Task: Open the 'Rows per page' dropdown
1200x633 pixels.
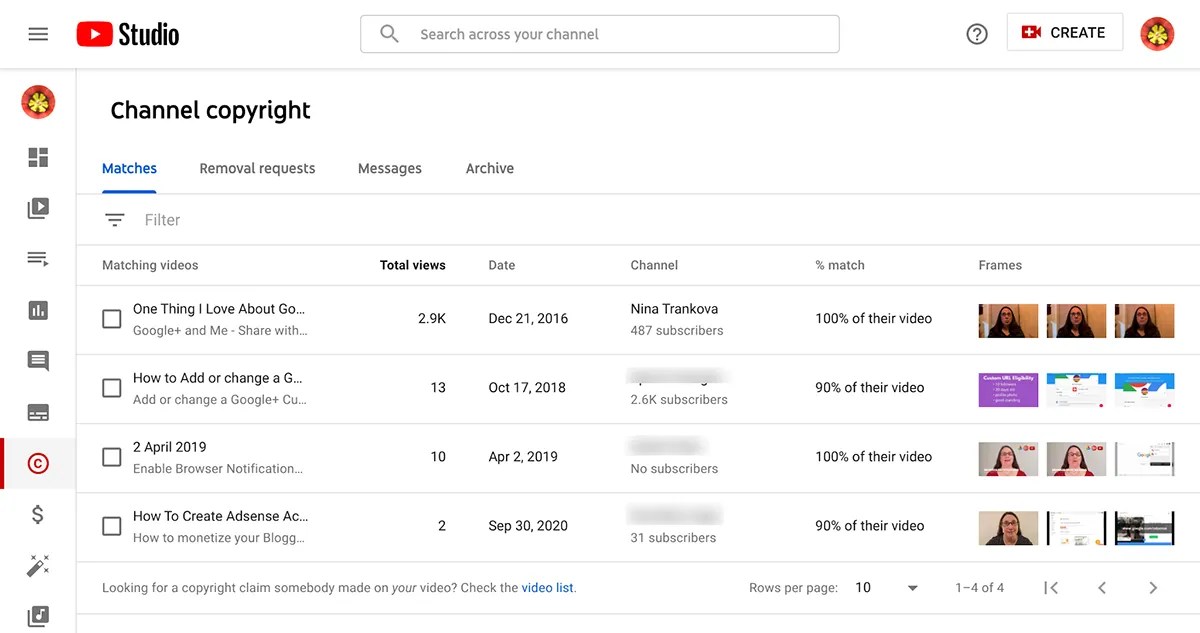Action: click(885, 588)
